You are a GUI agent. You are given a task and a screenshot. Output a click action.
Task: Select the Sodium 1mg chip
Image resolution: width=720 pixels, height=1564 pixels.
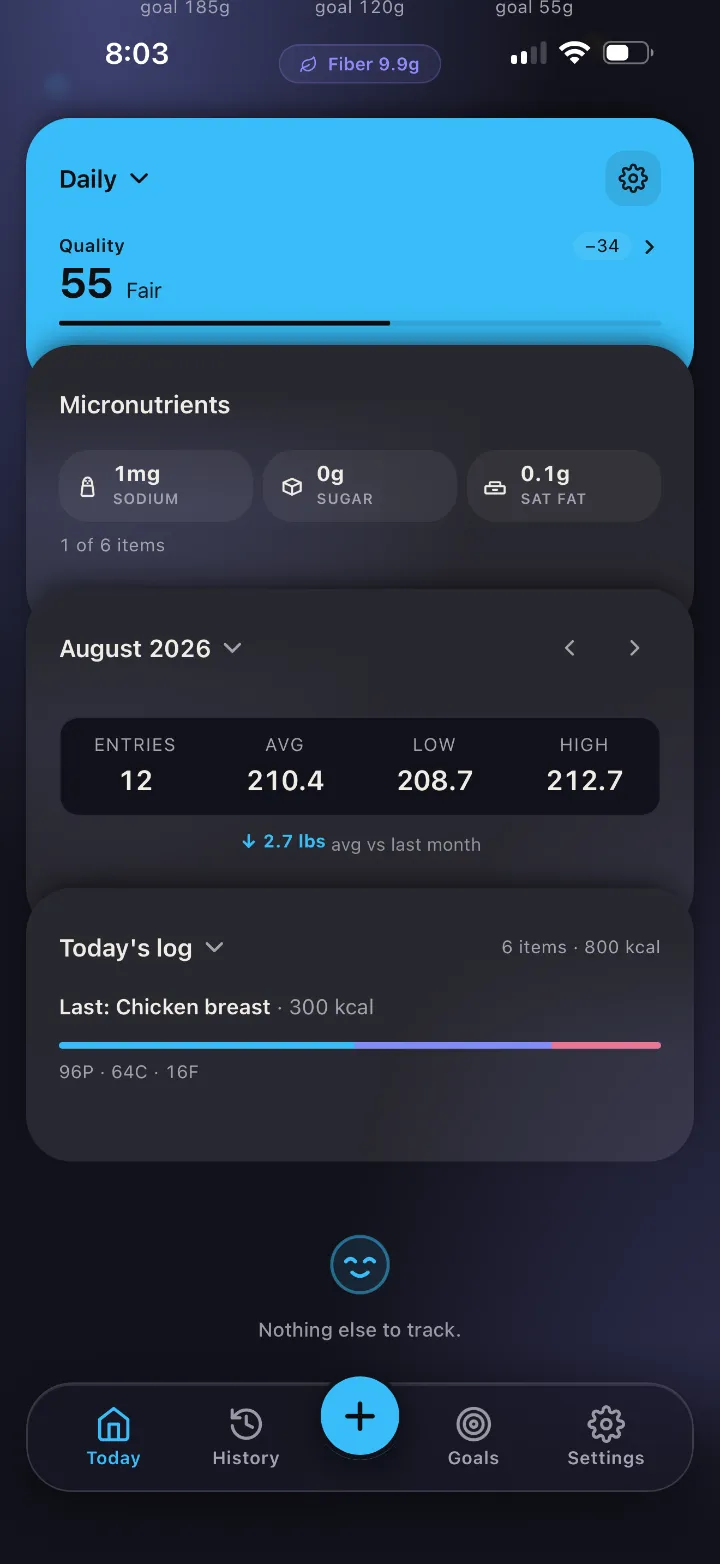click(156, 486)
